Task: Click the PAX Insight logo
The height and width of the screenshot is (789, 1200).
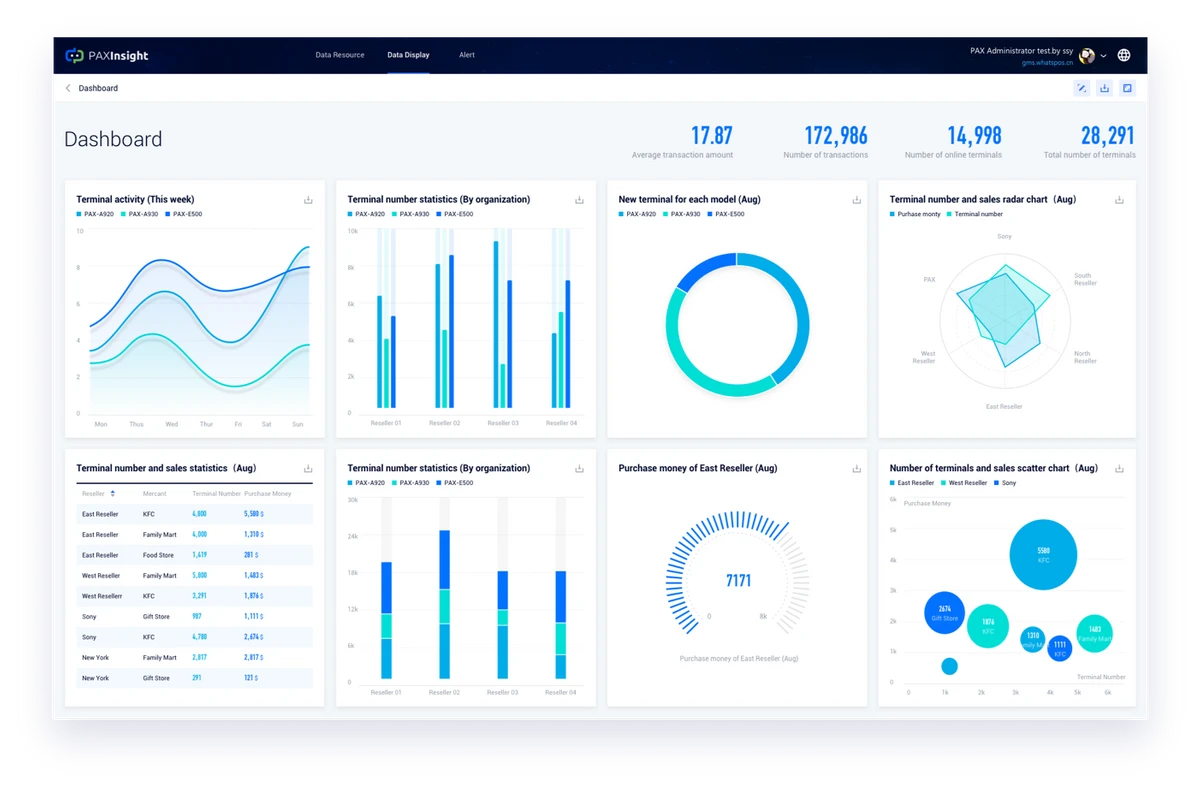Action: pyautogui.click(x=107, y=56)
